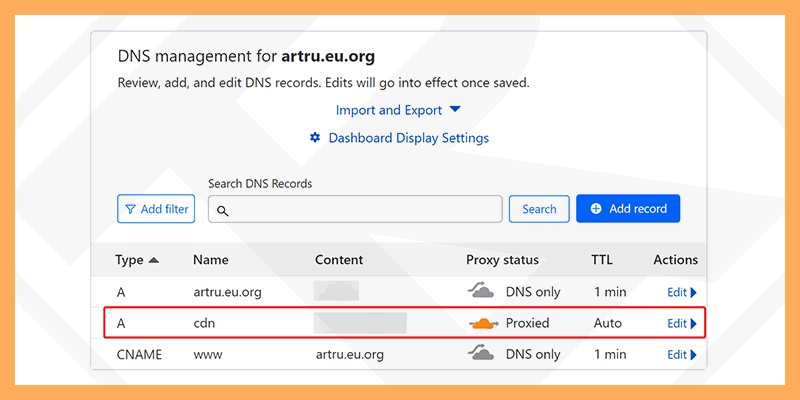
Task: Click the Search button
Action: click(x=539, y=209)
